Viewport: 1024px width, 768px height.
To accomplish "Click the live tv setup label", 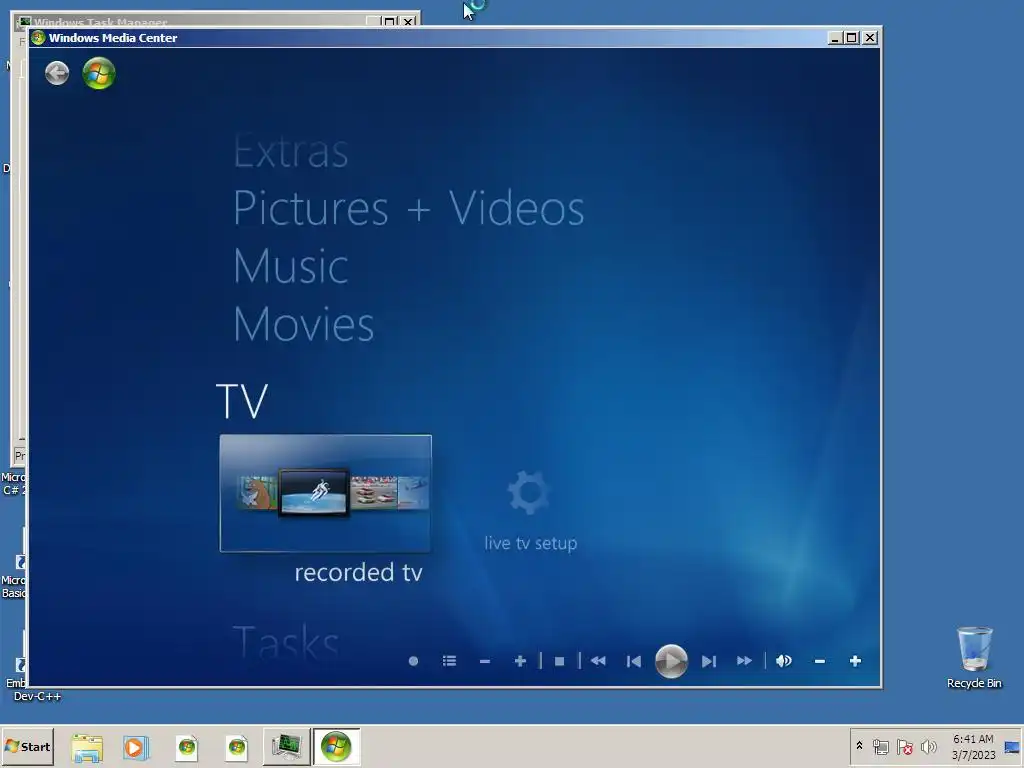I will click(530, 543).
